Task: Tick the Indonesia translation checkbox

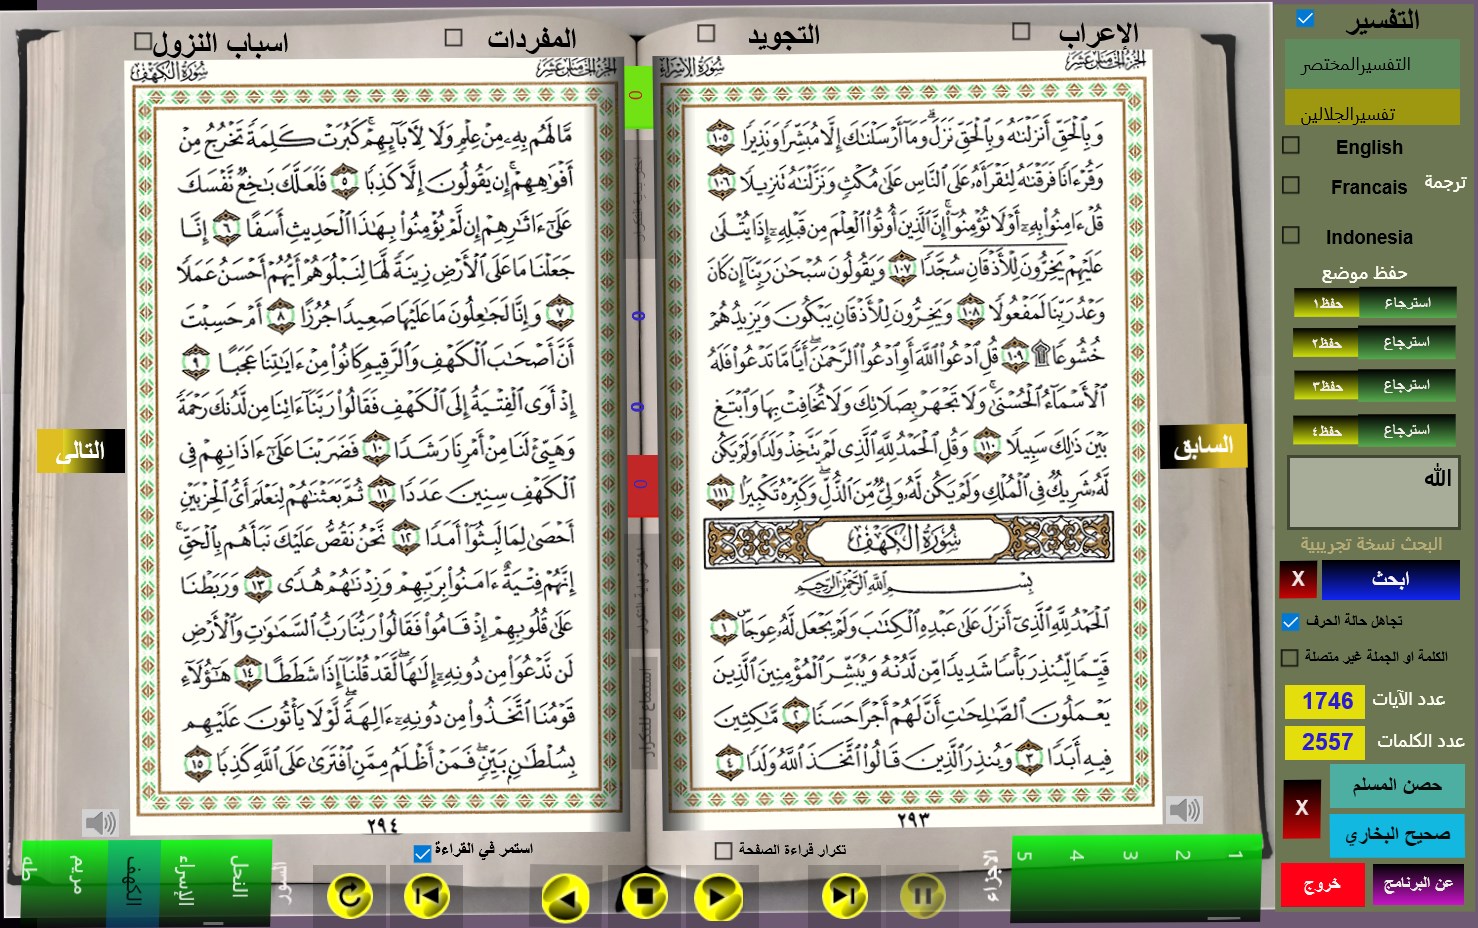Action: tap(1291, 235)
